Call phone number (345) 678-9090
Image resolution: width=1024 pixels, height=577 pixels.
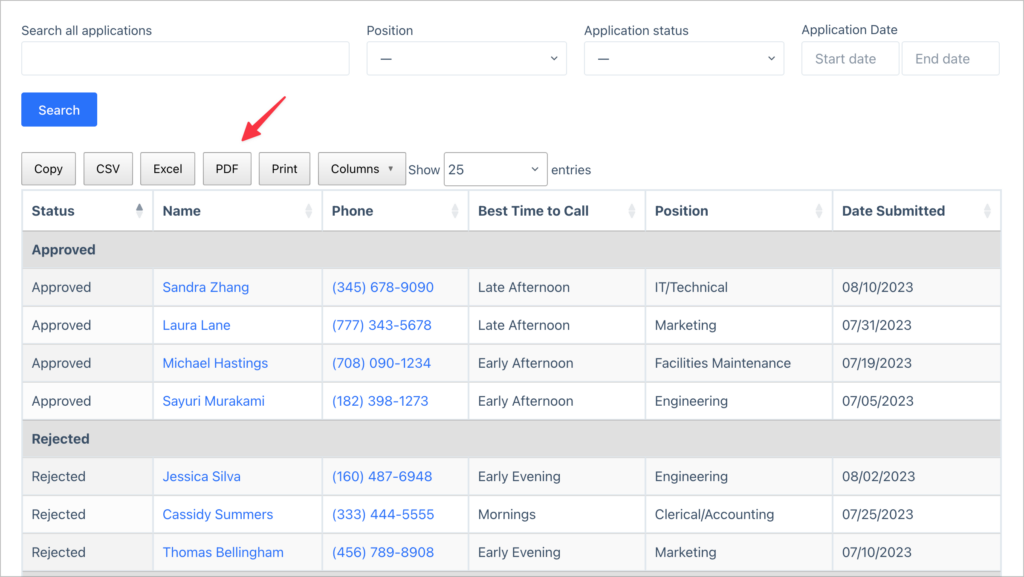(x=383, y=287)
